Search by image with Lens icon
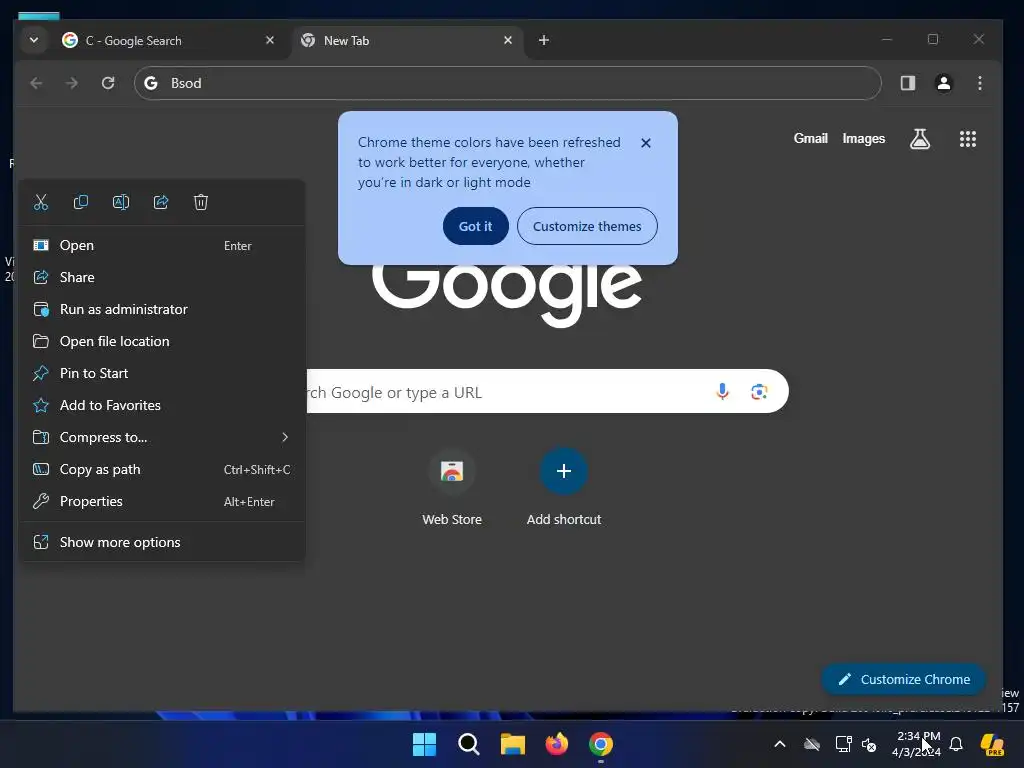This screenshot has height=768, width=1024. coord(759,392)
